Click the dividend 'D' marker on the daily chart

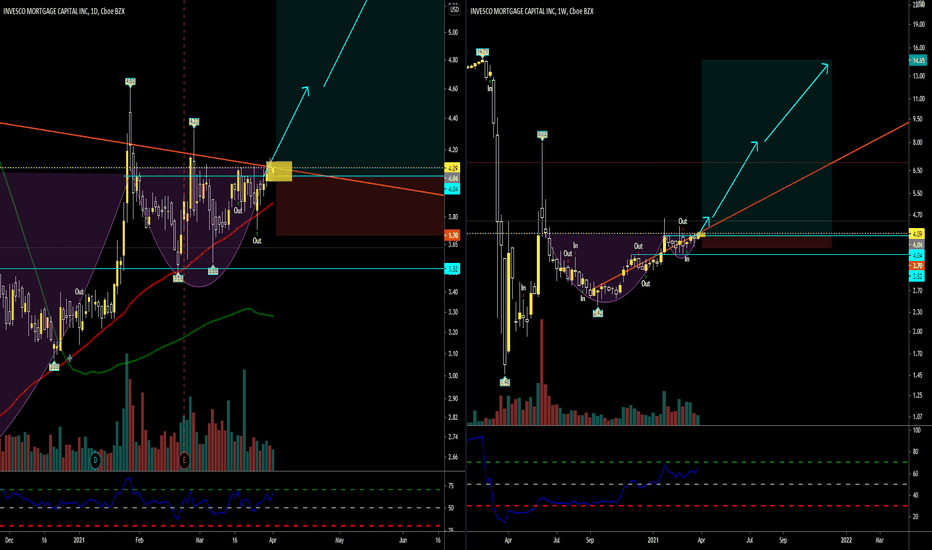coord(95,460)
